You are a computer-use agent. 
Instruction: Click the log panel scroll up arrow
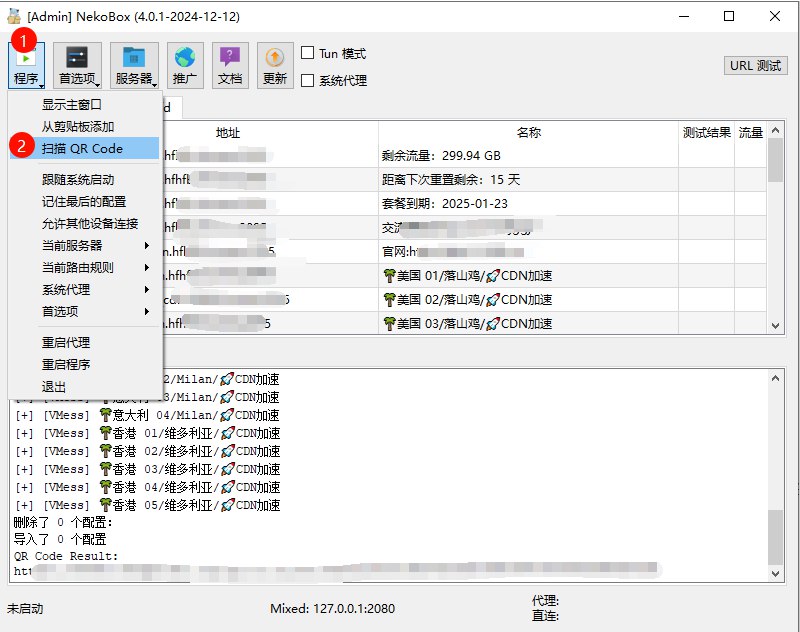(776, 378)
